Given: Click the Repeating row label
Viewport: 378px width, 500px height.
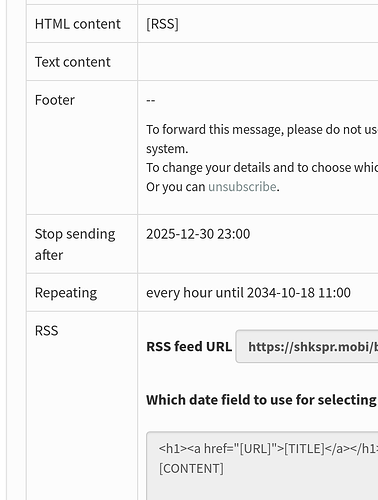Looking at the screenshot, I should click(66, 293).
